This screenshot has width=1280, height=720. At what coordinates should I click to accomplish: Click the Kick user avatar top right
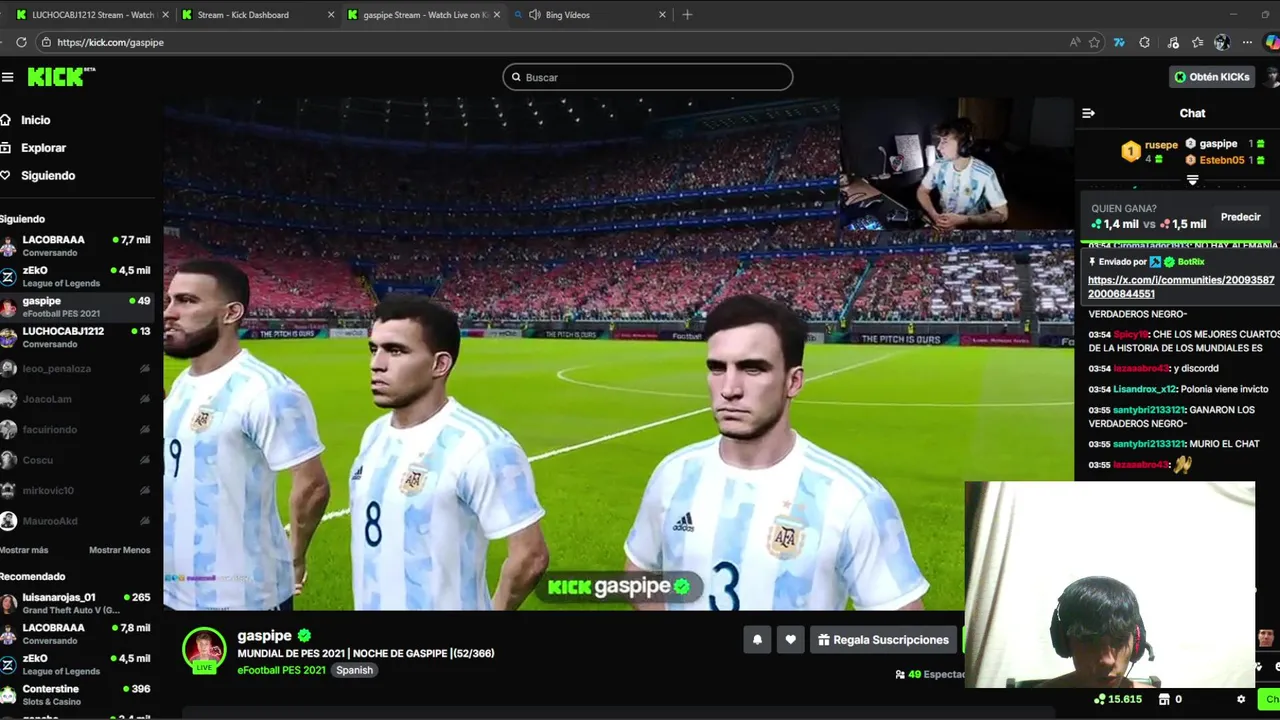pos(1272,77)
